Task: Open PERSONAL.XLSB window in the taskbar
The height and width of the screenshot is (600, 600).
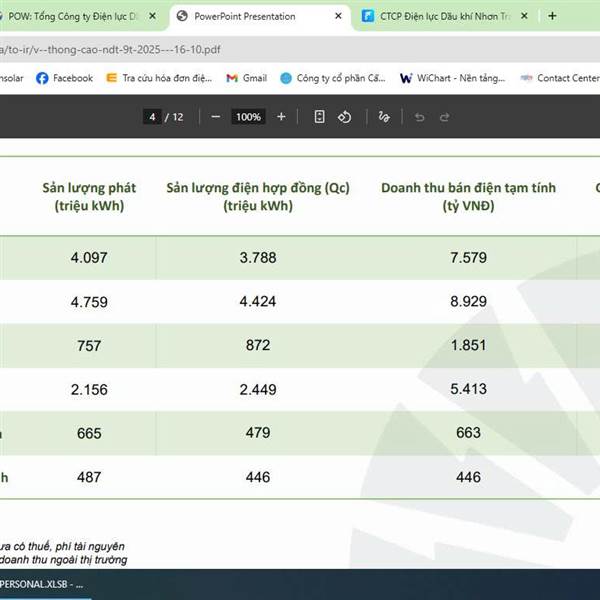Action: (x=45, y=584)
